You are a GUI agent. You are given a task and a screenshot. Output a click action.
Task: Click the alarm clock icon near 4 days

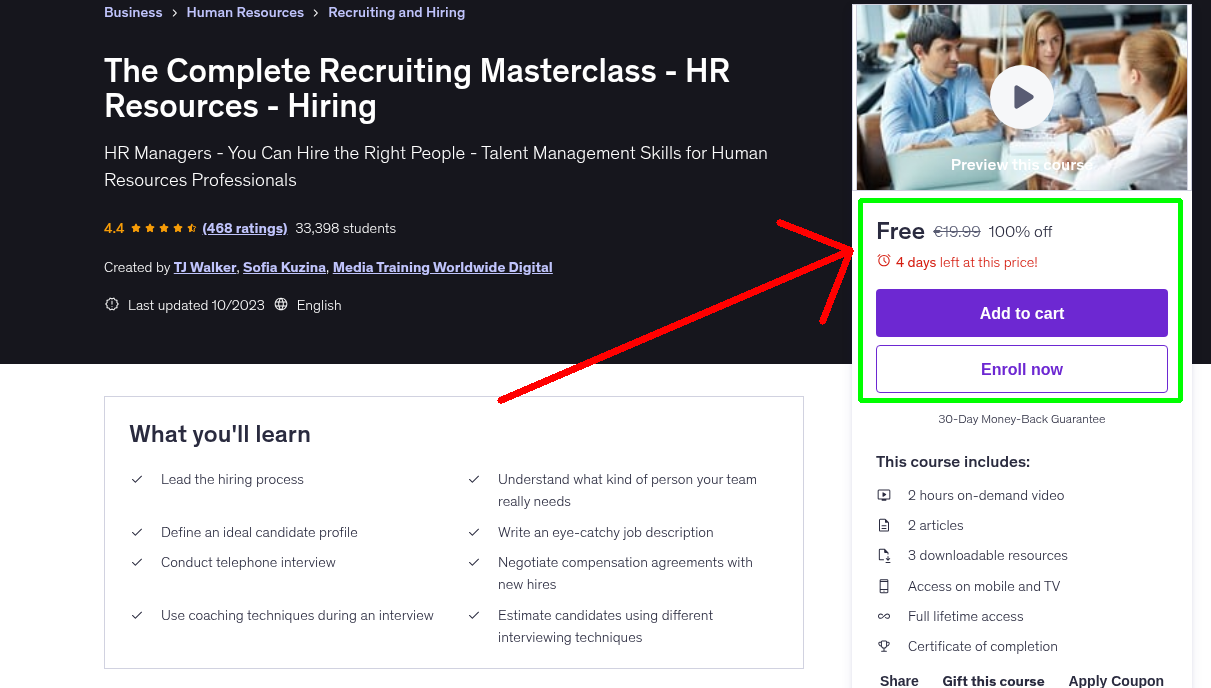coord(883,261)
